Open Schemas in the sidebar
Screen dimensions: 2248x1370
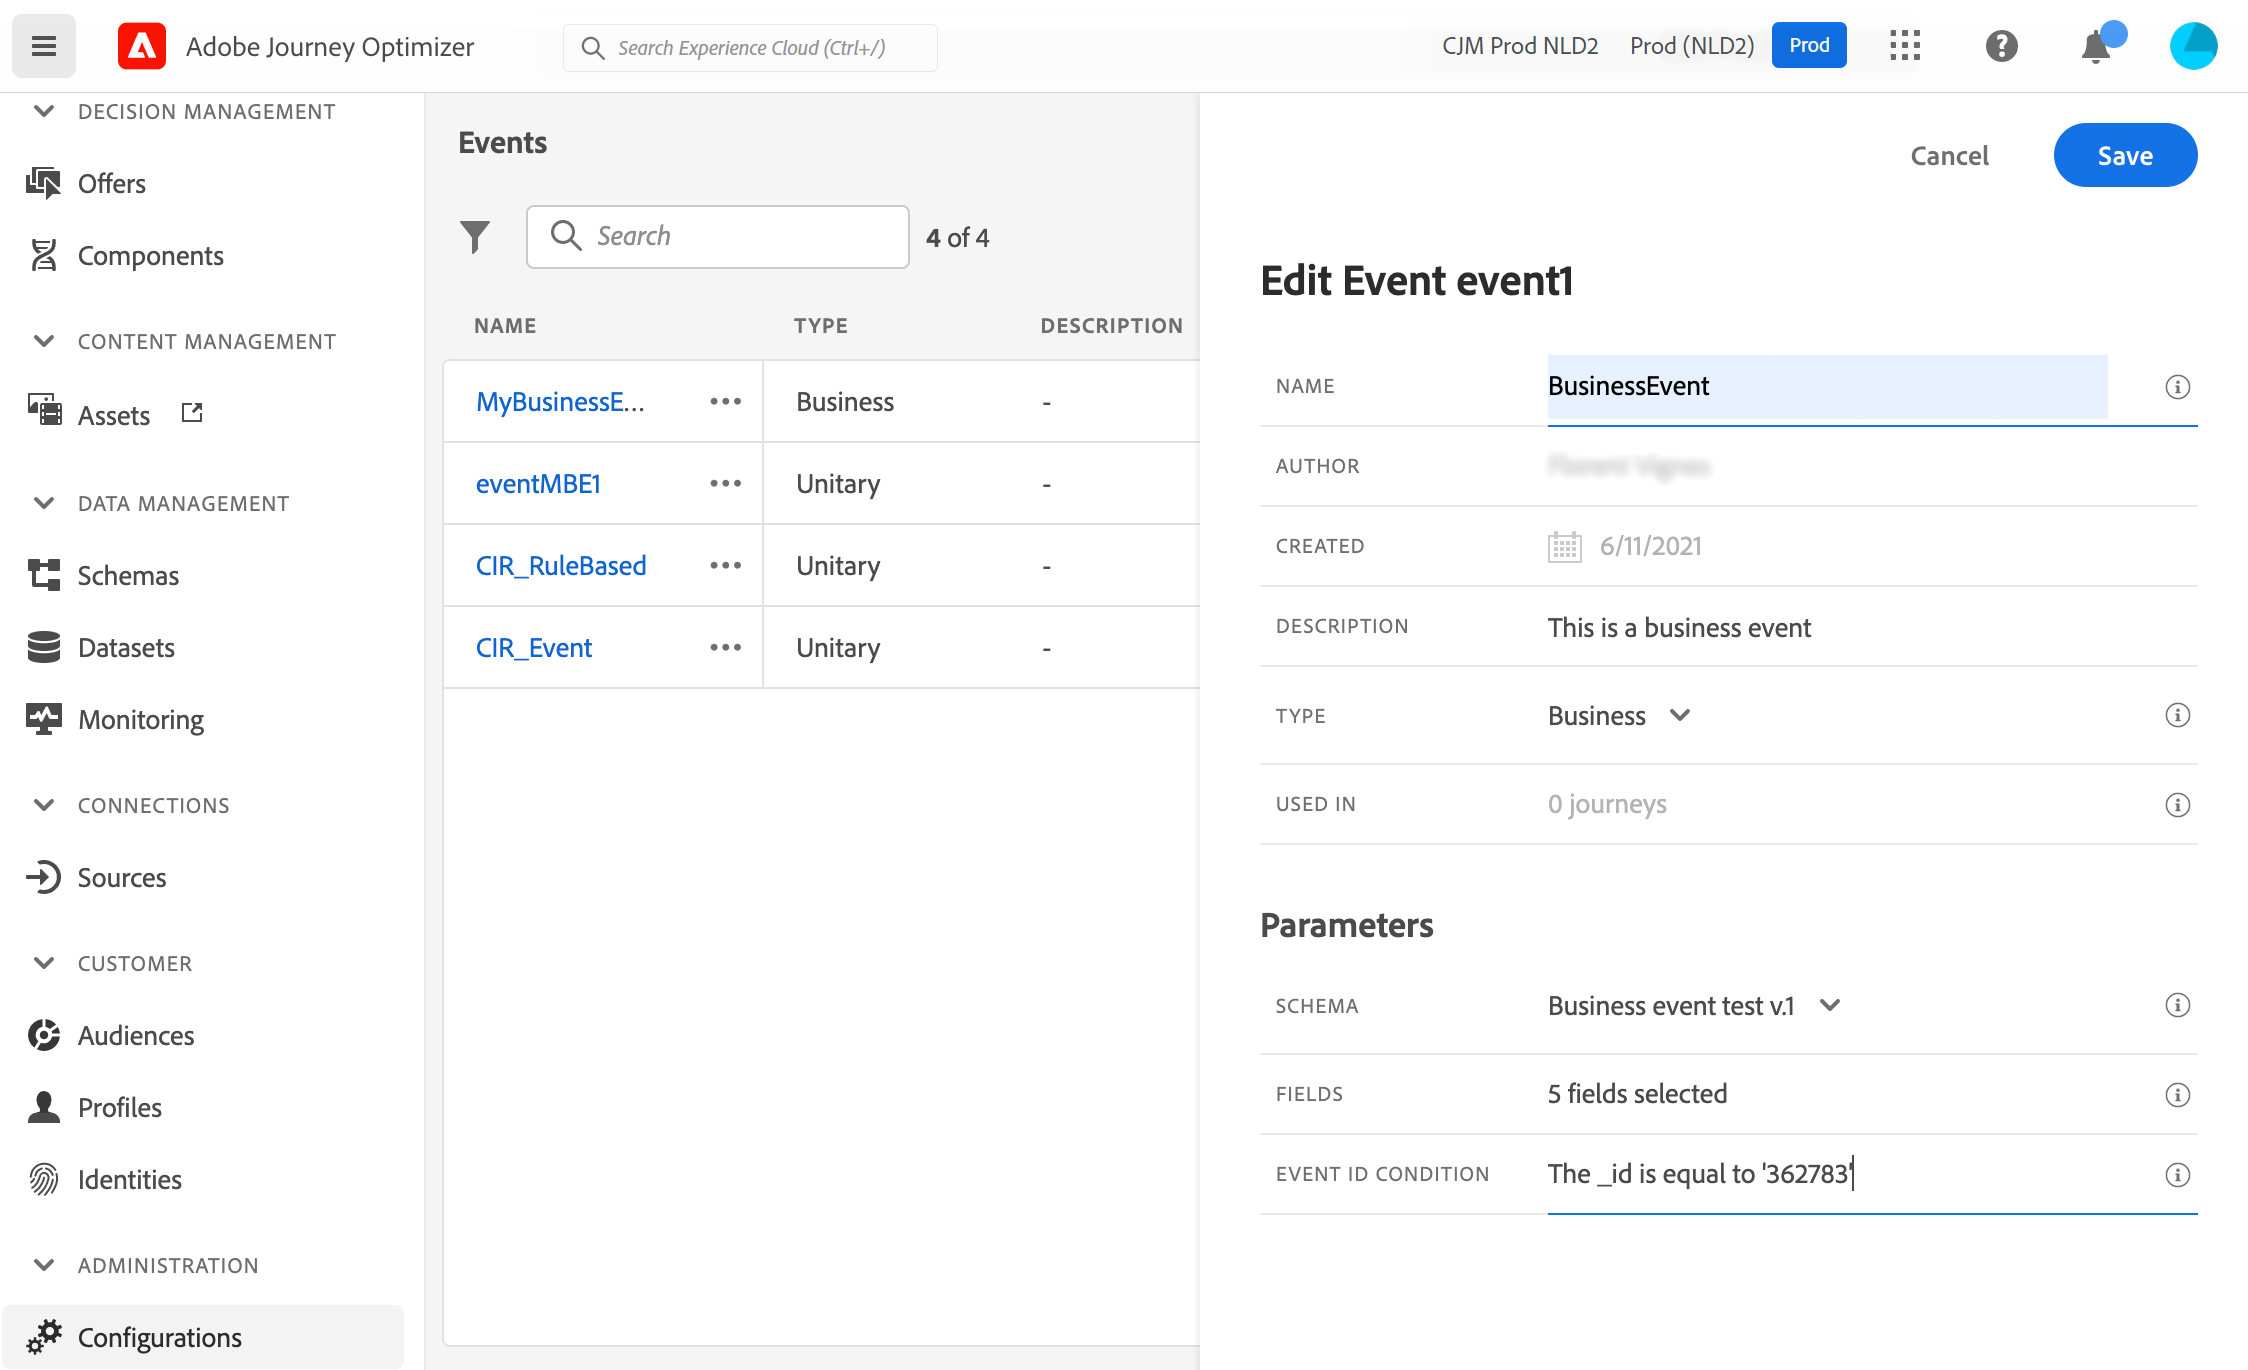(128, 576)
